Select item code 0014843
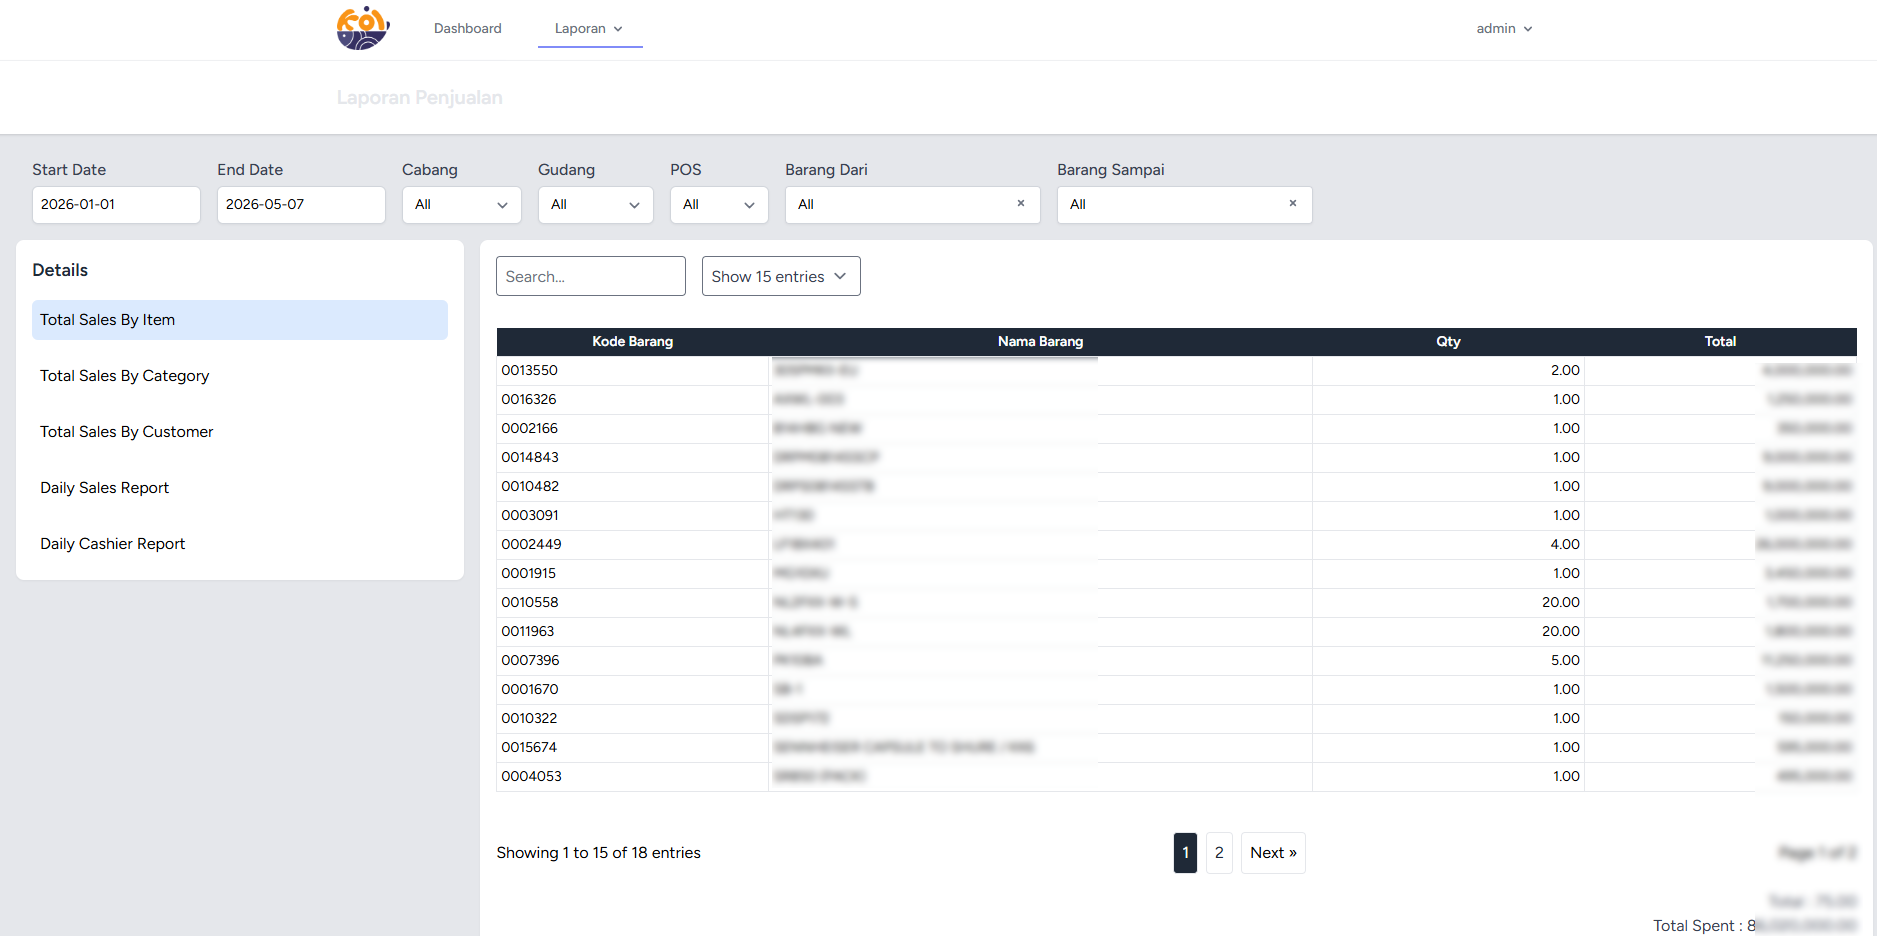The width and height of the screenshot is (1877, 936). tap(530, 457)
